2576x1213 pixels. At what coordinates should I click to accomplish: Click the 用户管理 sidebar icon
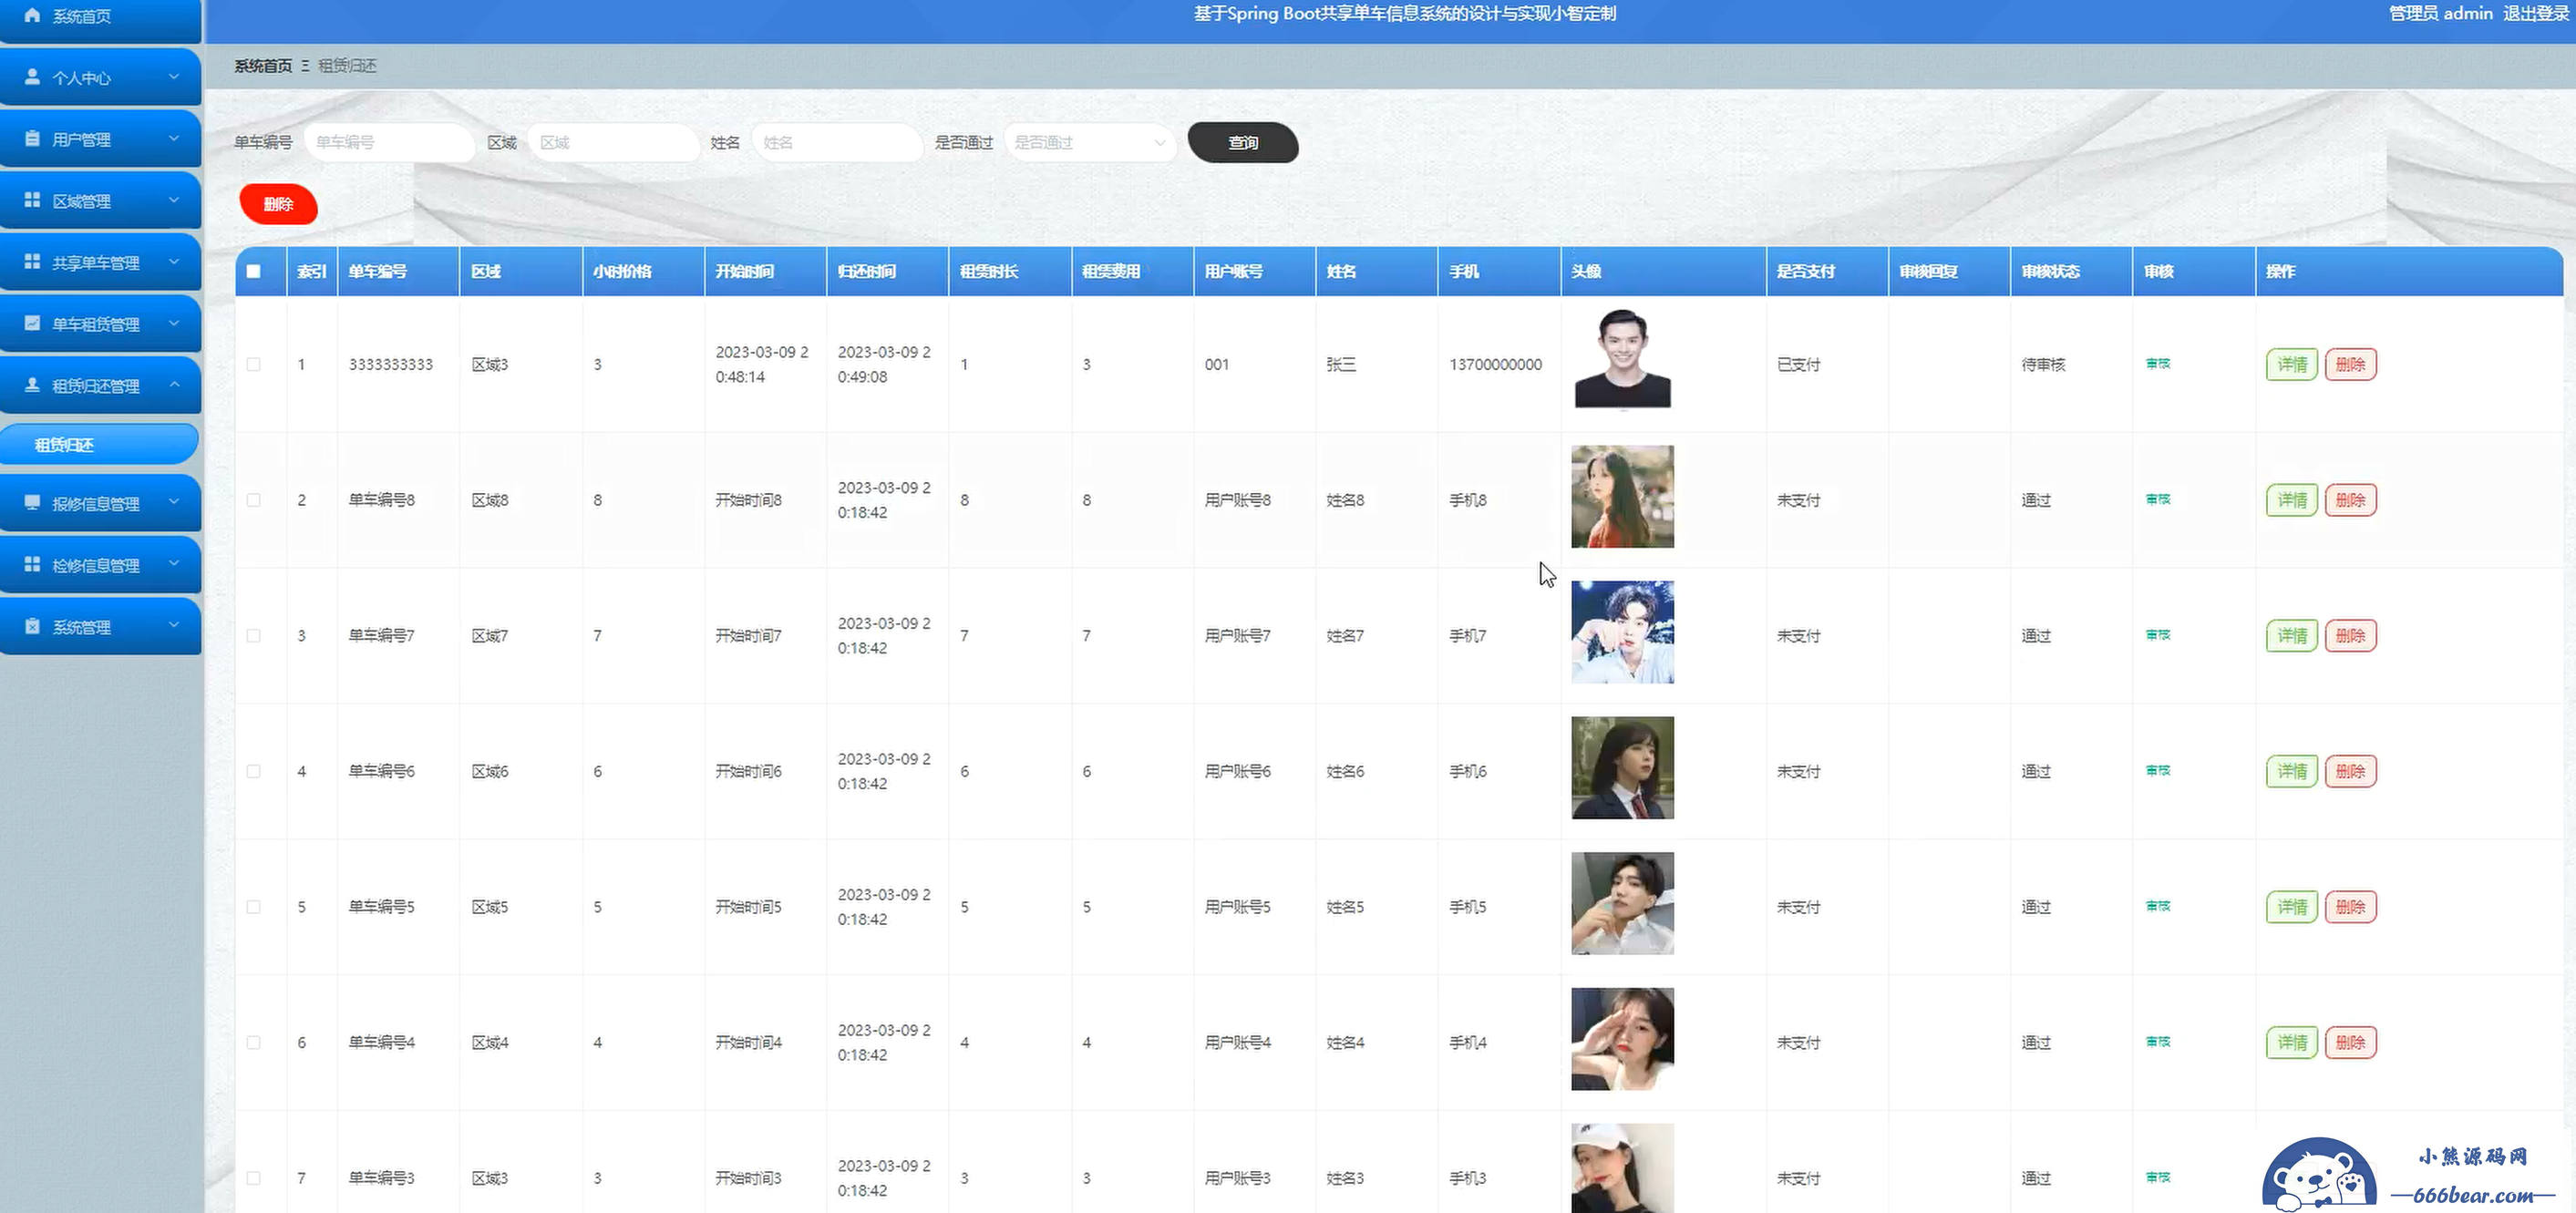point(32,139)
